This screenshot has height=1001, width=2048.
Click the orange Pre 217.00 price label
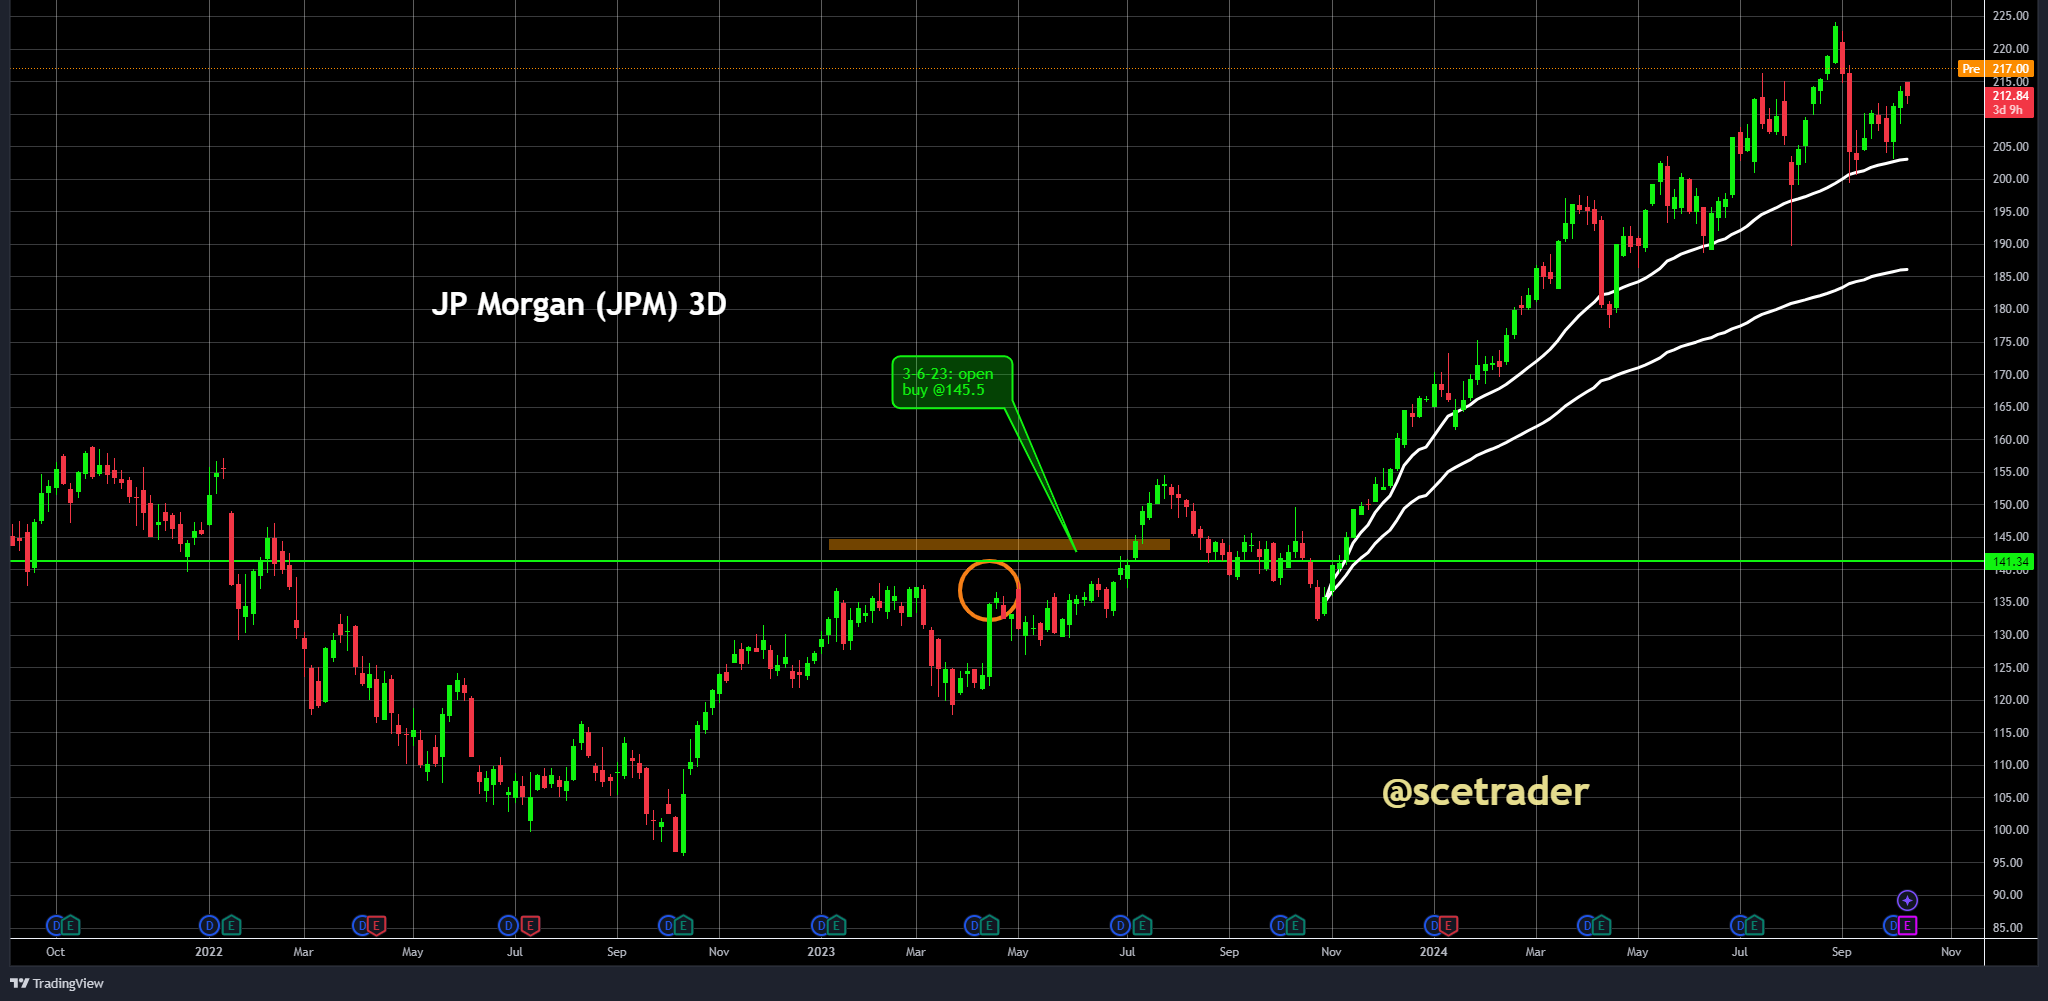[x=1995, y=69]
